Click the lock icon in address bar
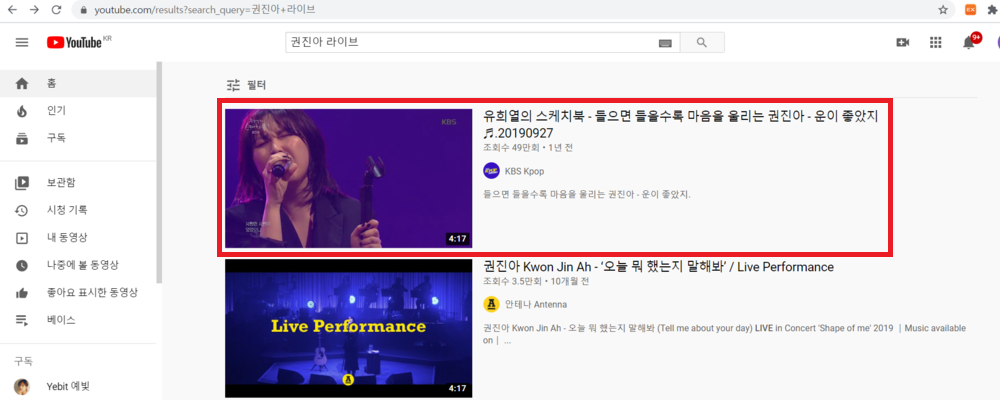The width and height of the screenshot is (1000, 400). pos(83,10)
